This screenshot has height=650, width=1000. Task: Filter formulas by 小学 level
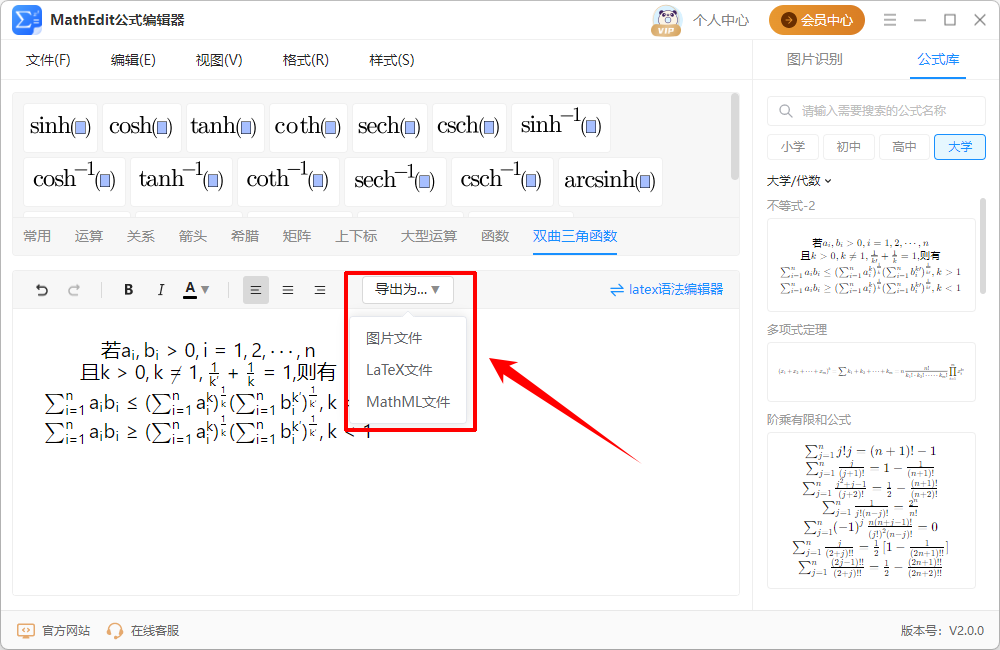793,147
